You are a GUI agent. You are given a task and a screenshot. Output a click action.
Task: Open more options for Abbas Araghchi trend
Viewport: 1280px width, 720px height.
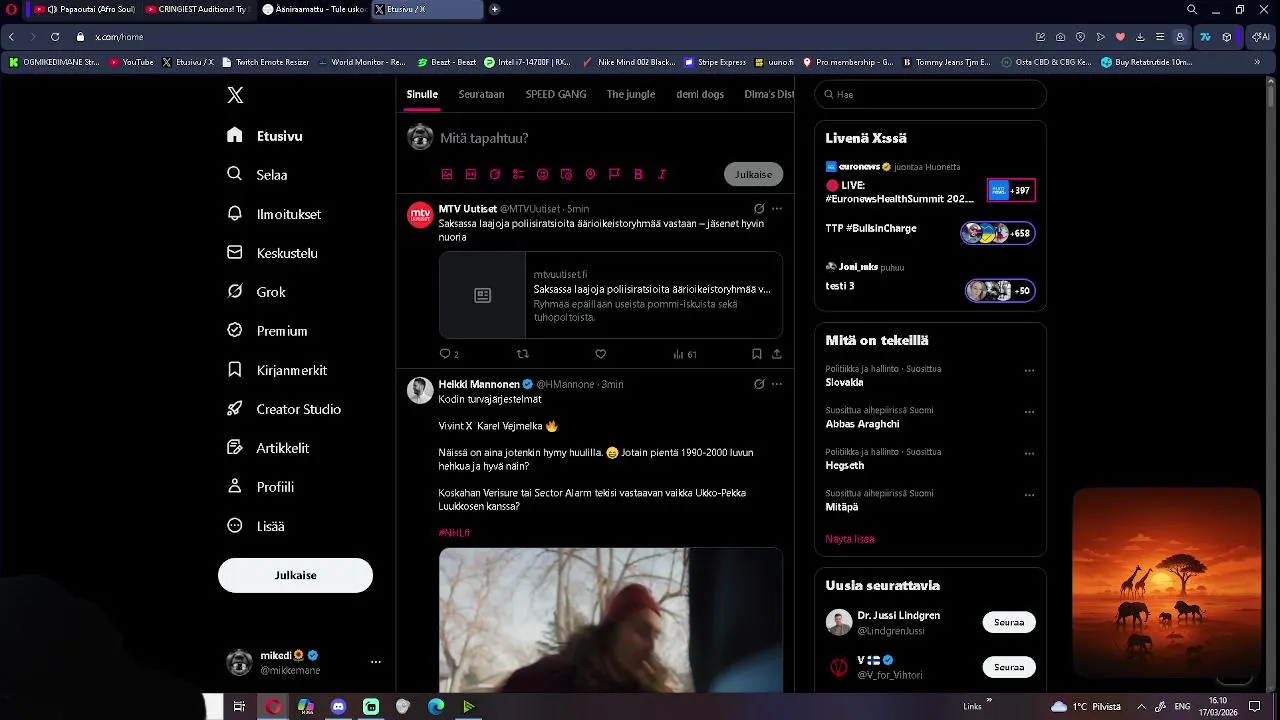tap(1029, 412)
